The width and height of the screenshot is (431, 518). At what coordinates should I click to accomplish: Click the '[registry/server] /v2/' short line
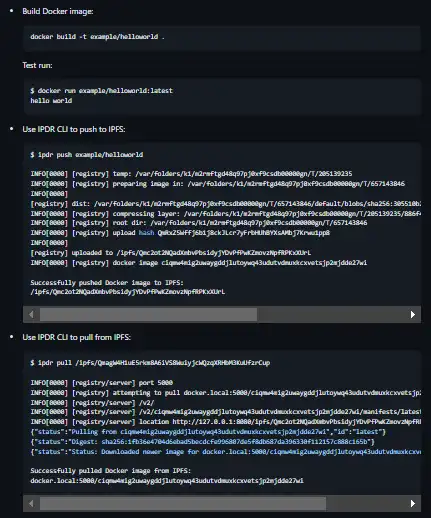(x=92, y=403)
